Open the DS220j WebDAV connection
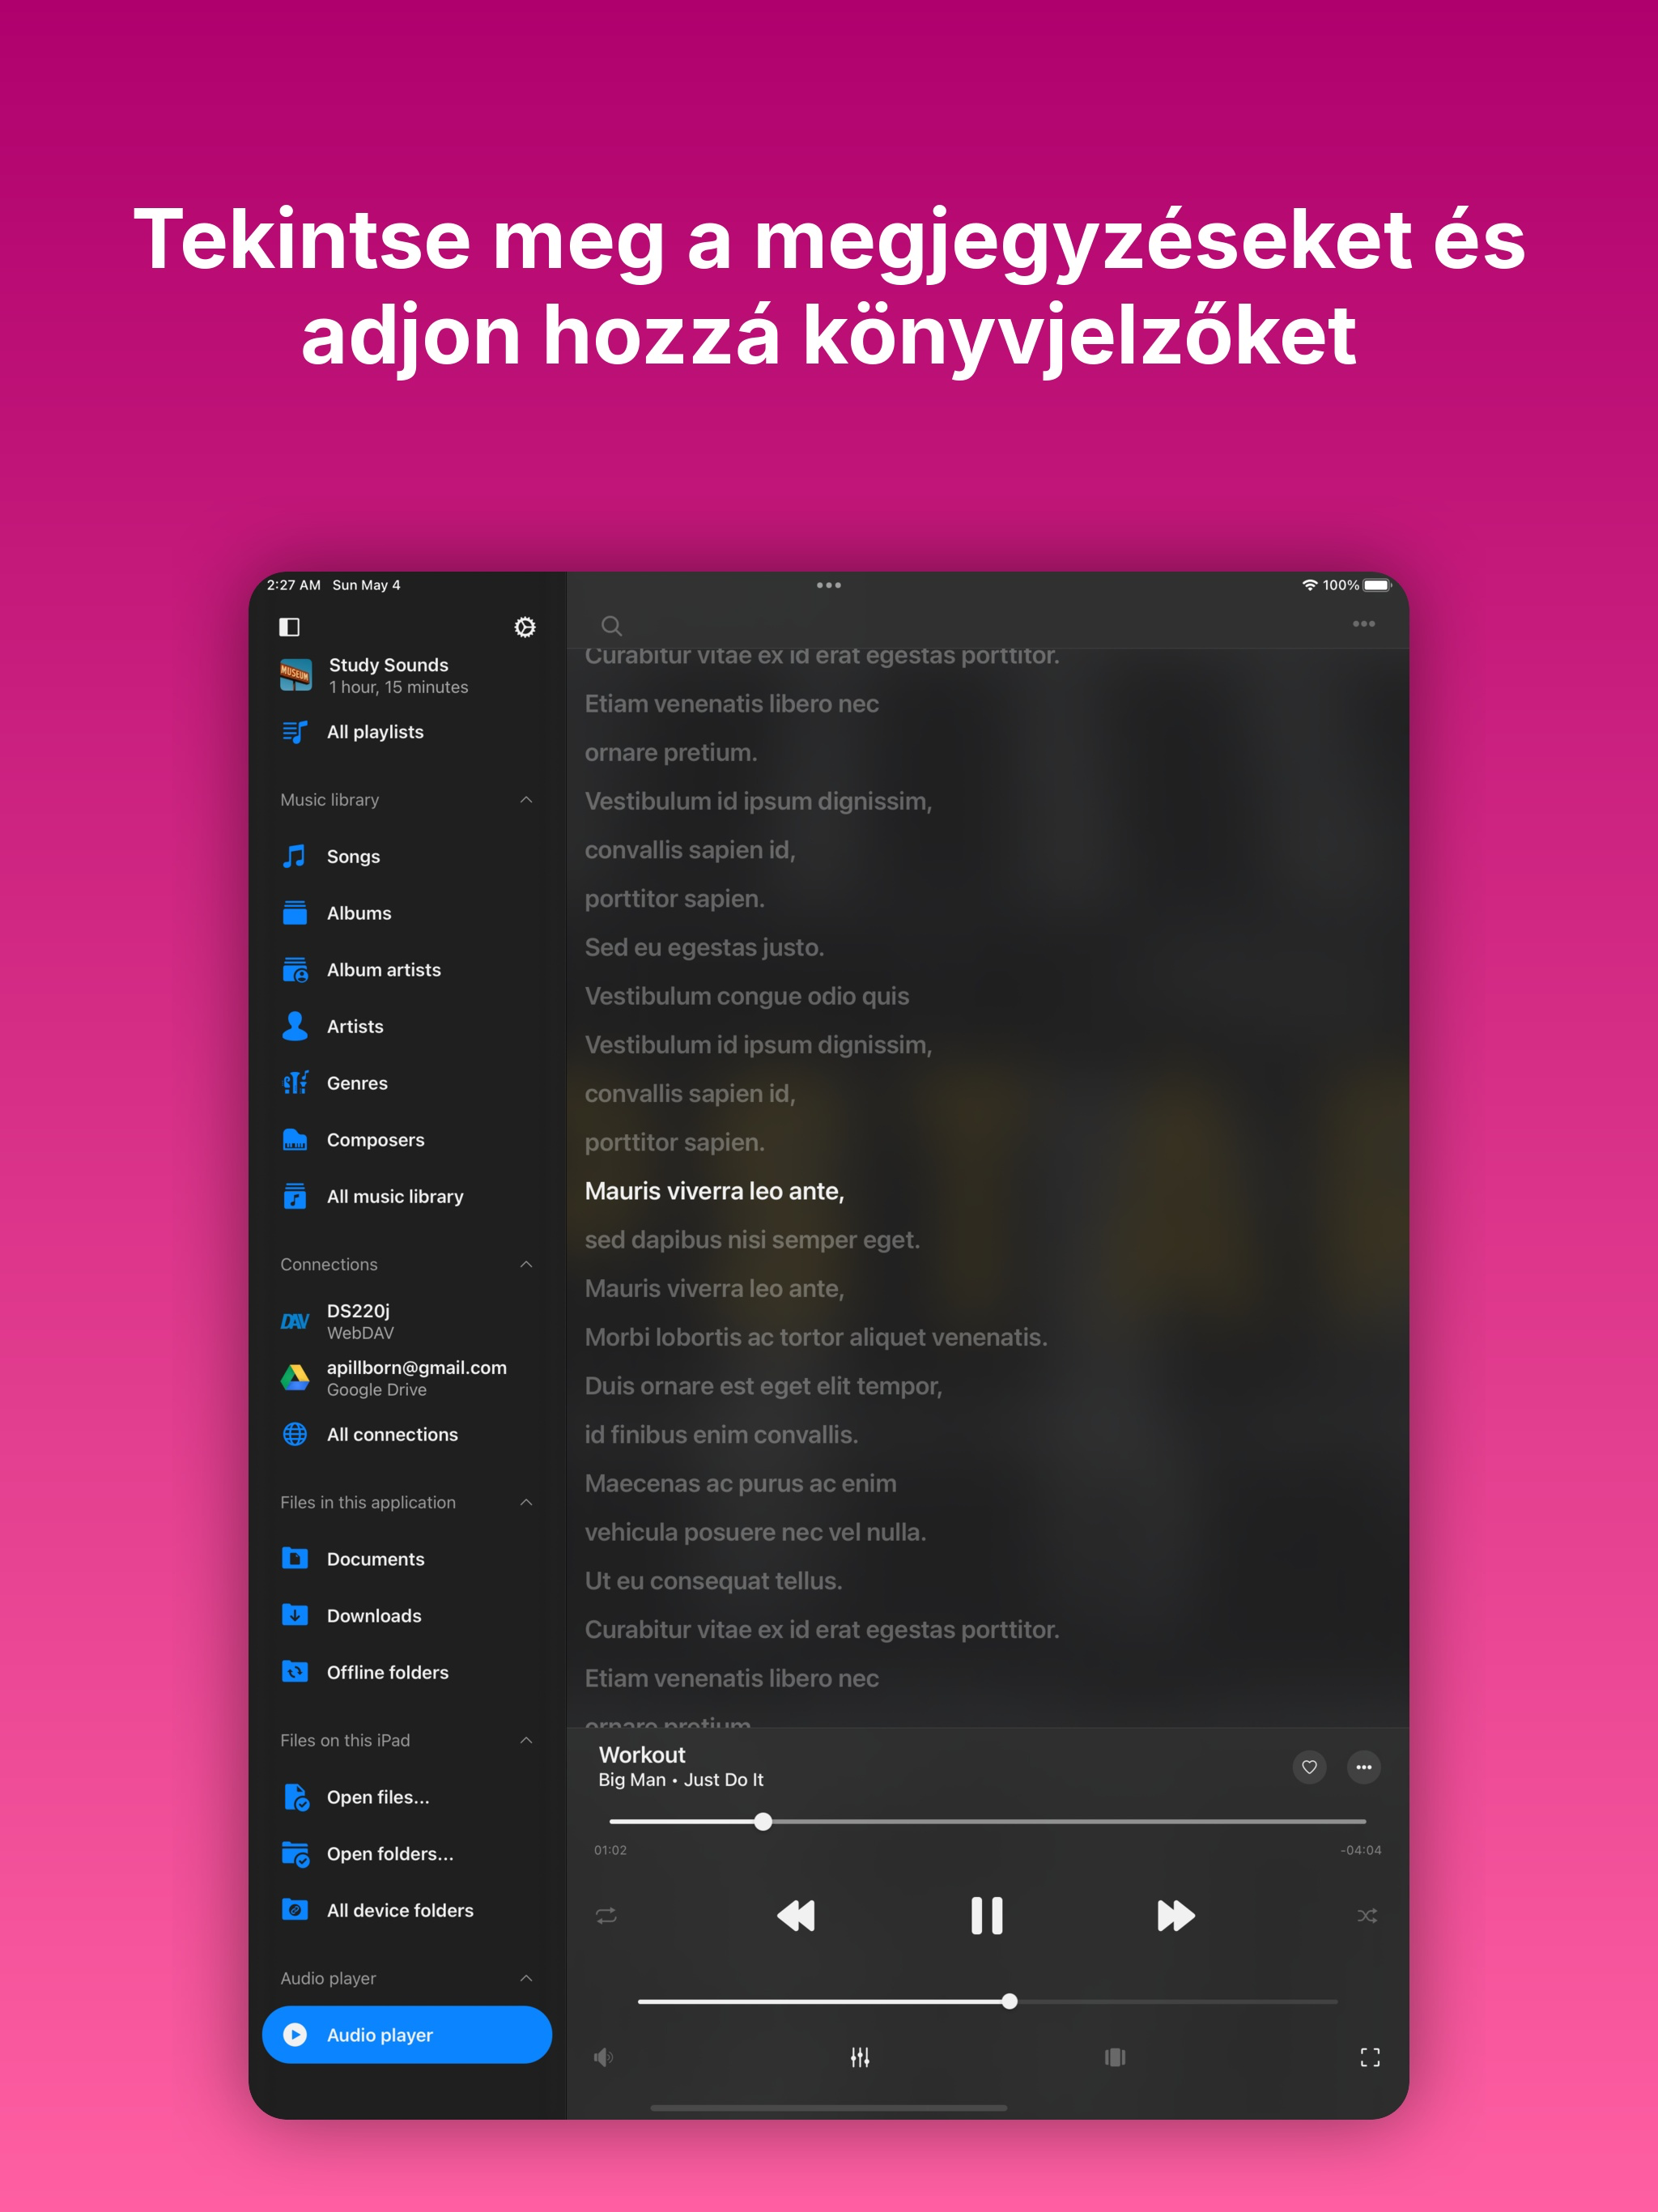This screenshot has width=1658, height=2212. point(360,1321)
